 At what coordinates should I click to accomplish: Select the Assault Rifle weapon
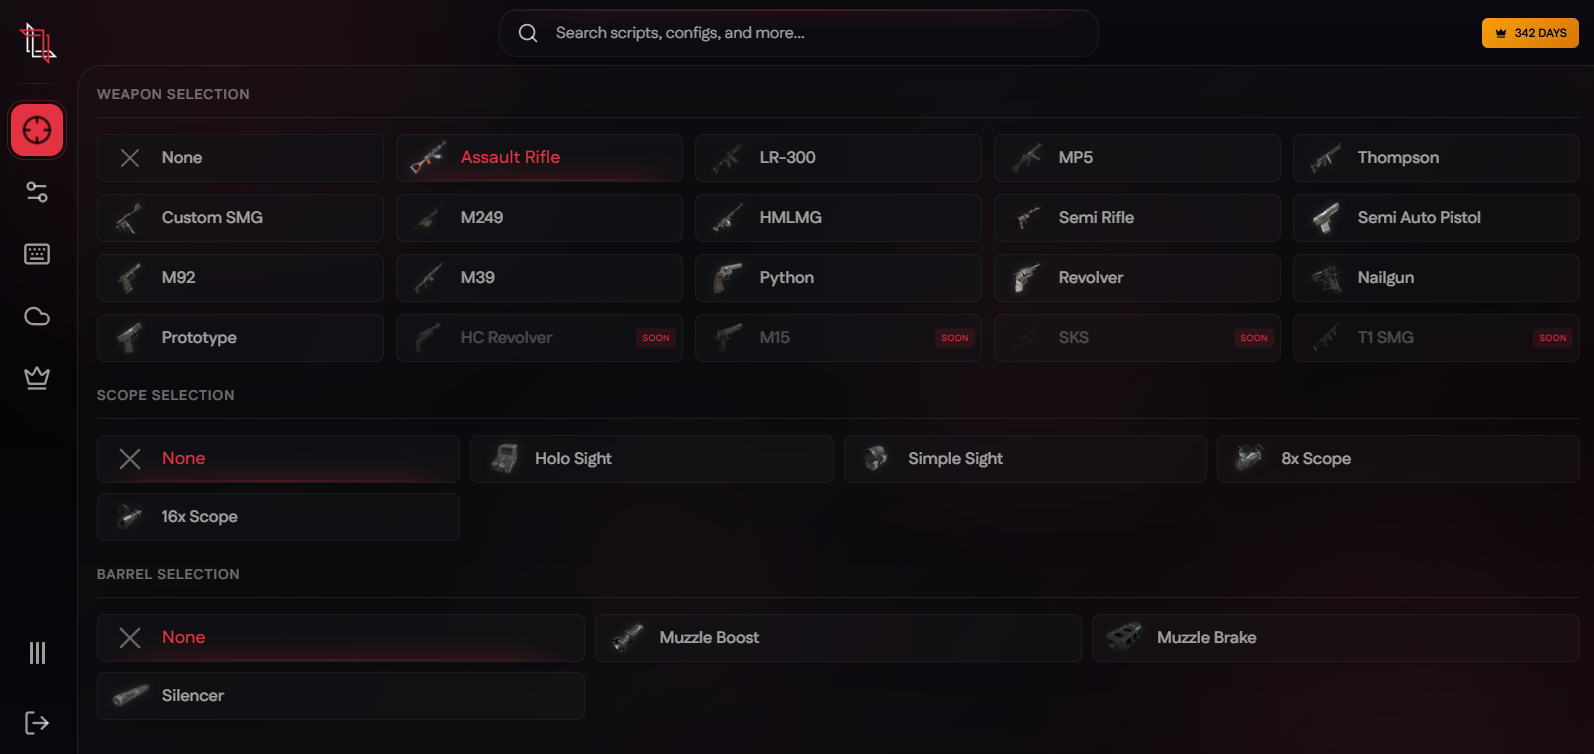coord(539,158)
